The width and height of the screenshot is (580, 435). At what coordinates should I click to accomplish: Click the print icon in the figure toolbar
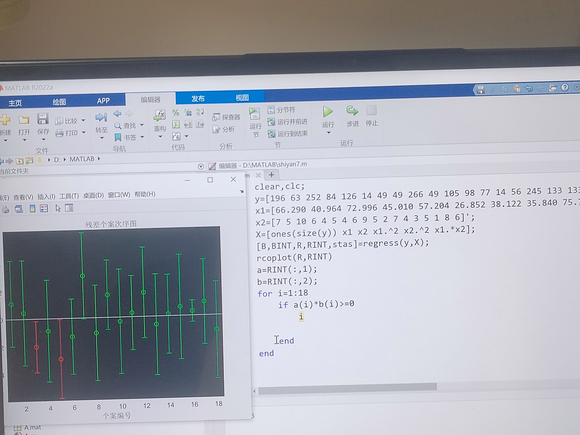[6, 209]
